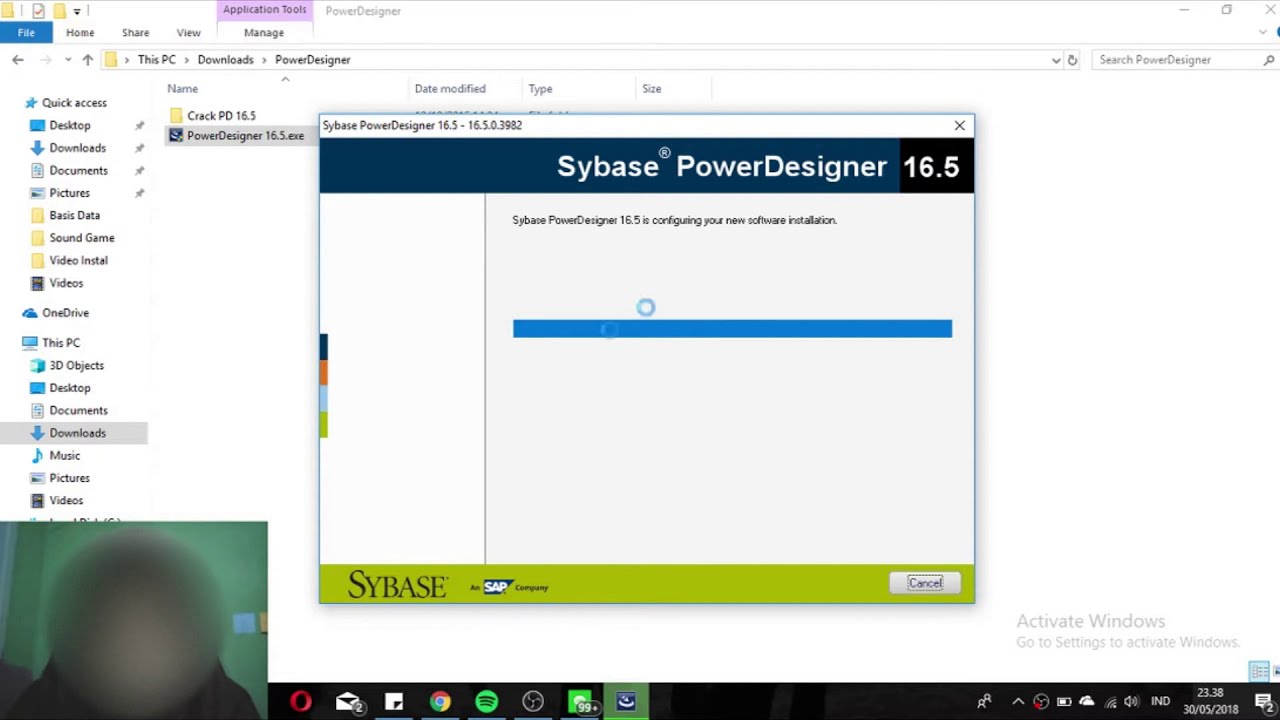Viewport: 1280px width, 720px height.
Task: Click the OneDrive cloud tray icon
Action: coord(1087,701)
